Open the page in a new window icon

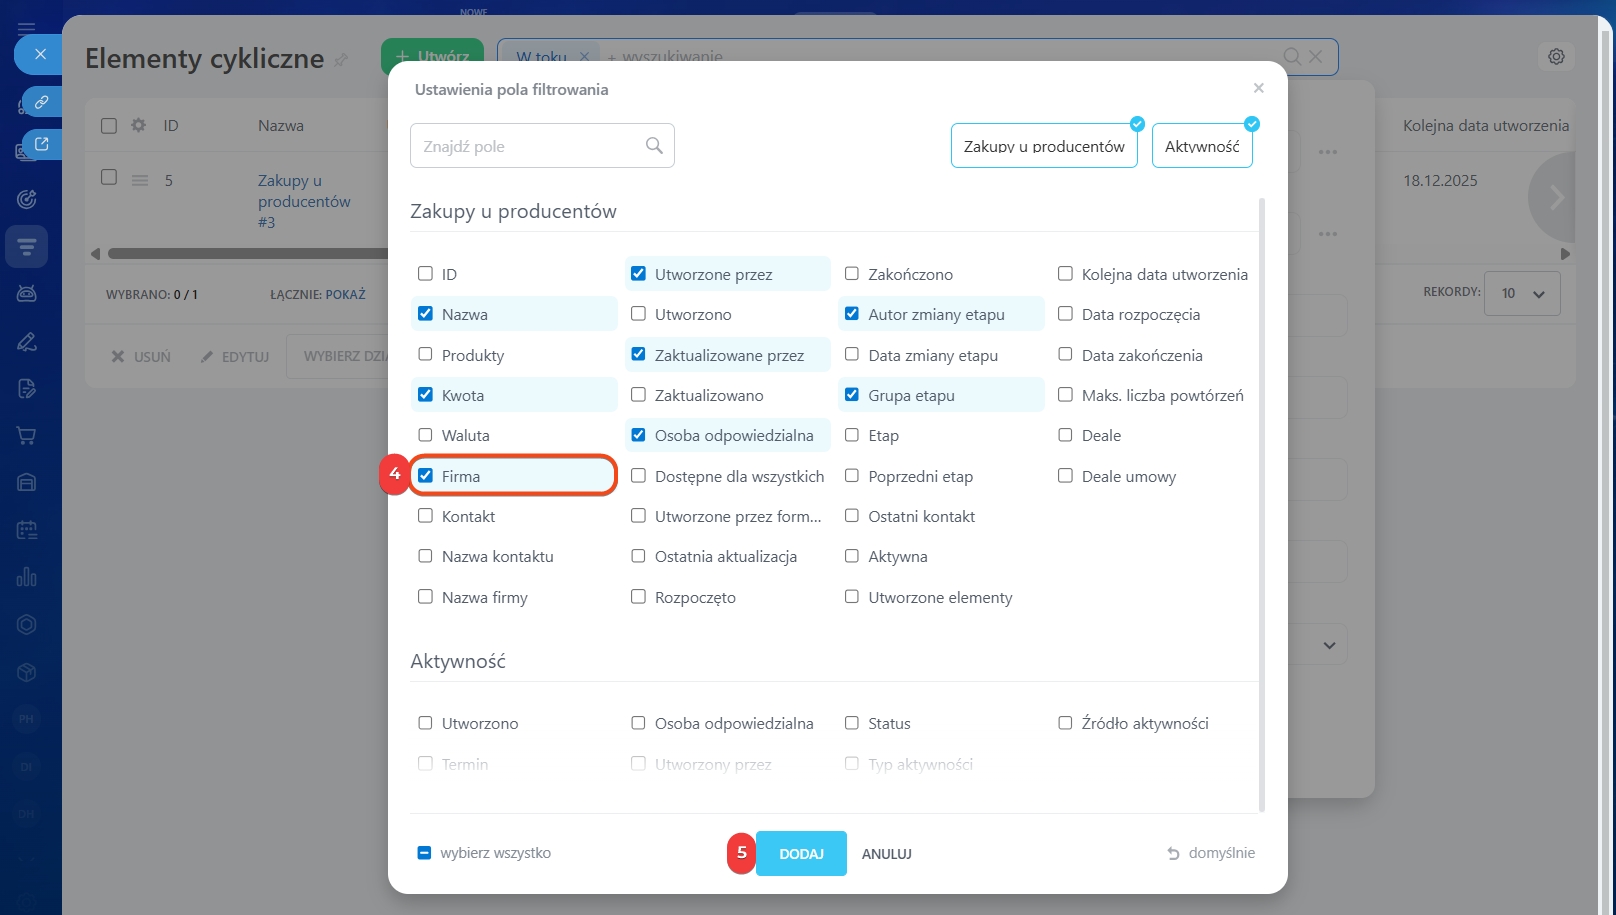41,144
